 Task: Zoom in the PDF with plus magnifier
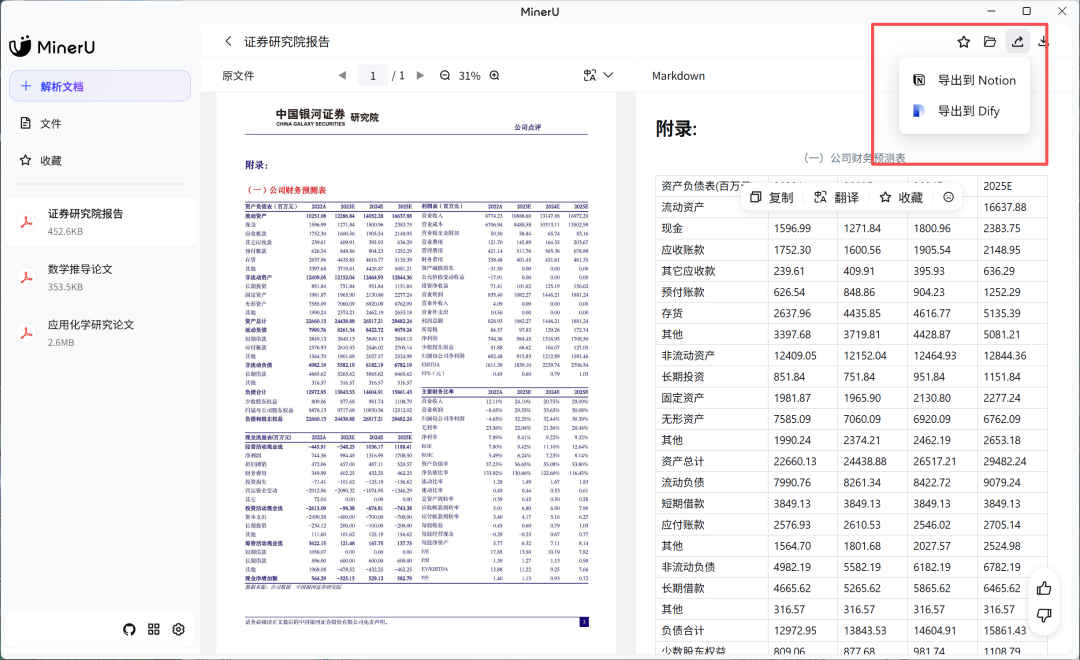[494, 76]
